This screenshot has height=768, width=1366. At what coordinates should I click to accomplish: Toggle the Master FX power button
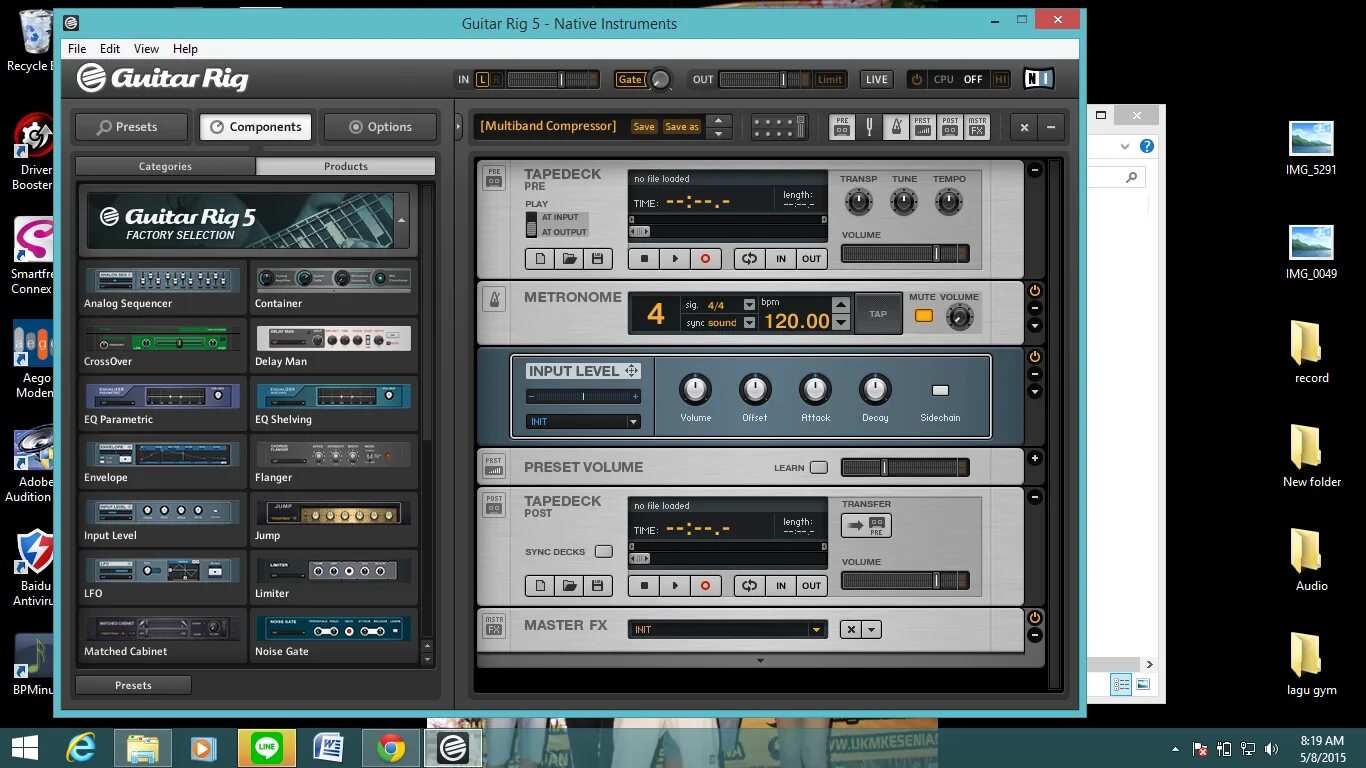[1035, 618]
